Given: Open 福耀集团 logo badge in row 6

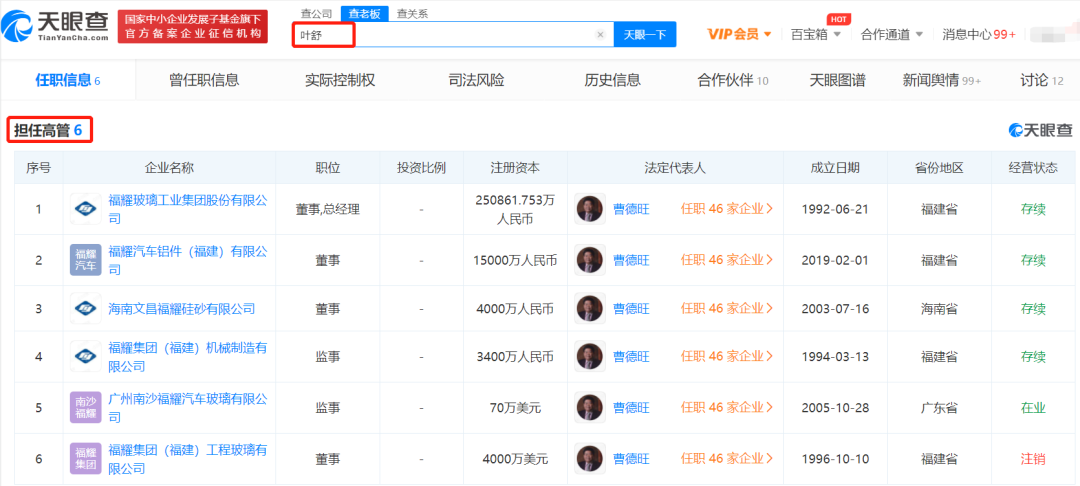Looking at the screenshot, I should [x=86, y=459].
